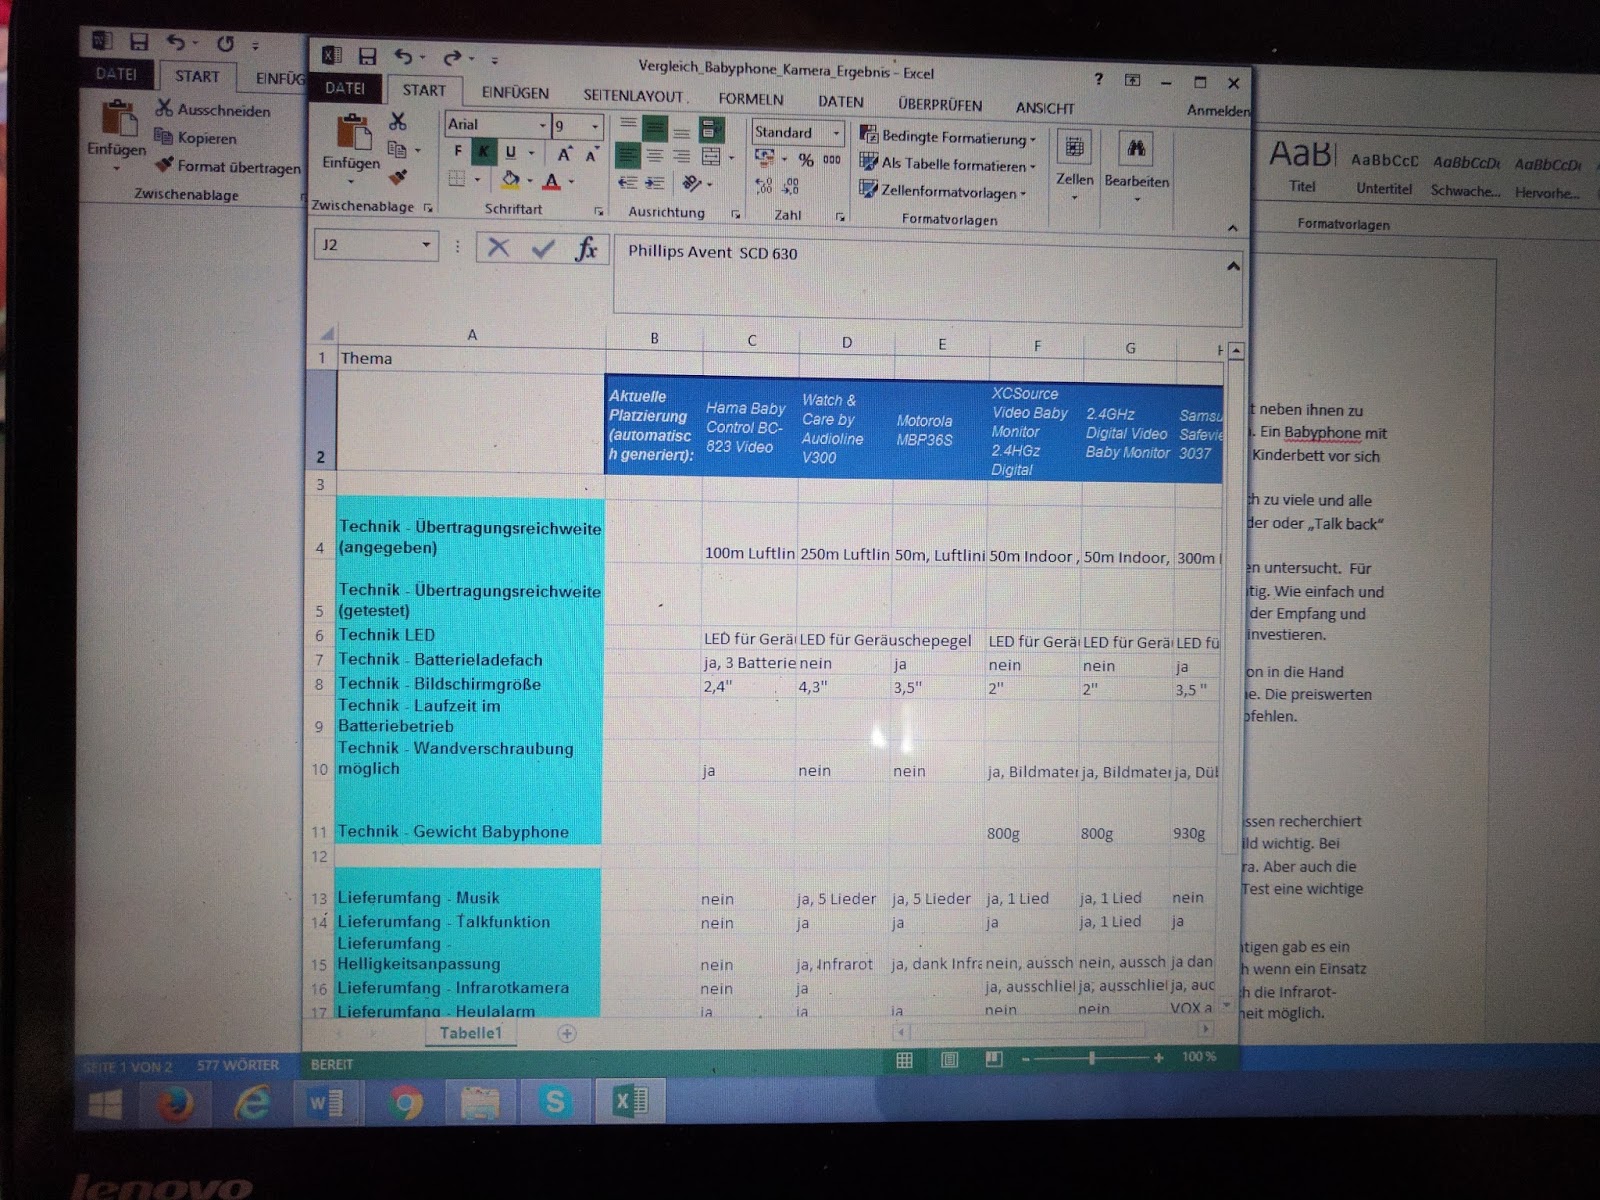Toggle bold (F) formatting in Excel

click(458, 151)
